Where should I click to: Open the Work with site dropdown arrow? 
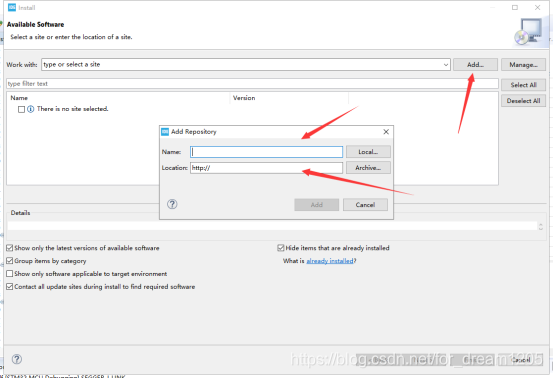tap(446, 65)
